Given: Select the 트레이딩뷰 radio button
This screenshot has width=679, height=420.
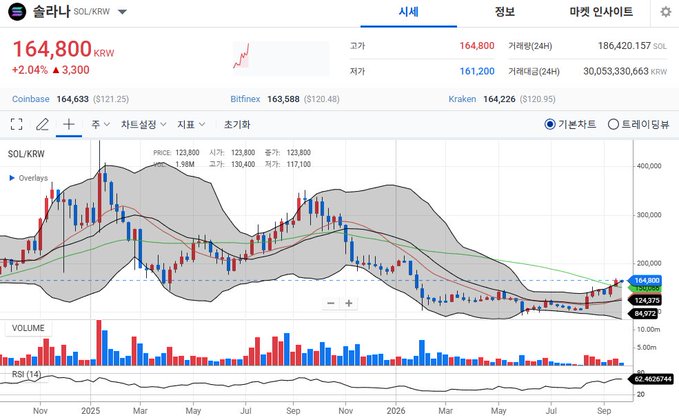Looking at the screenshot, I should pos(613,124).
